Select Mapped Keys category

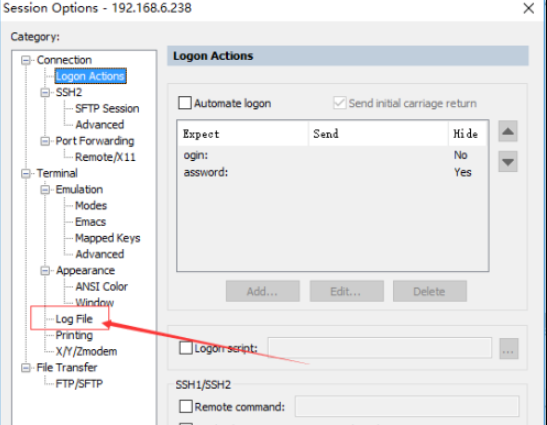pyautogui.click(x=108, y=238)
